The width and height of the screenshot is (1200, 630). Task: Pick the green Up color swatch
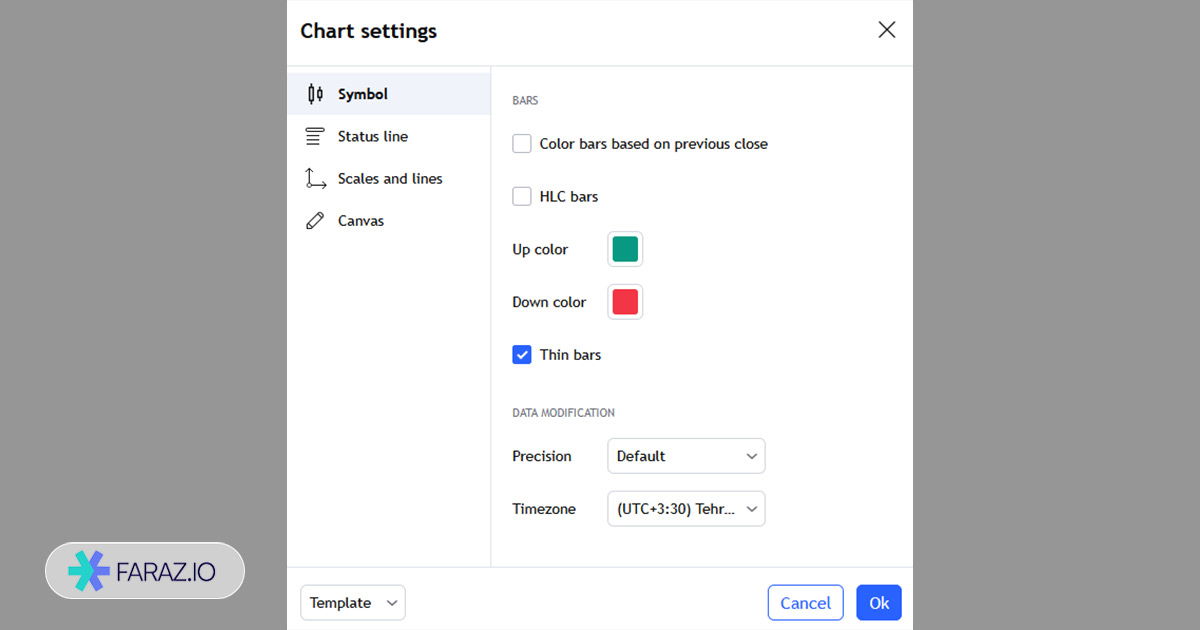point(625,249)
